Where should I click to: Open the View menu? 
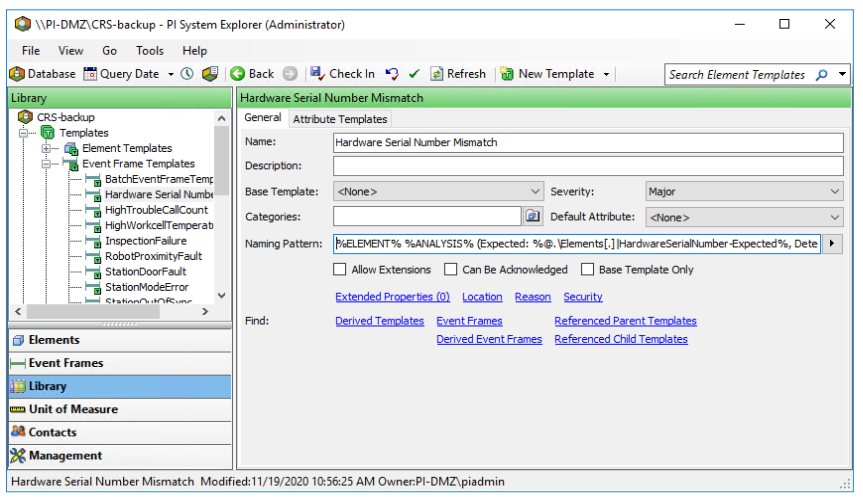tap(70, 51)
